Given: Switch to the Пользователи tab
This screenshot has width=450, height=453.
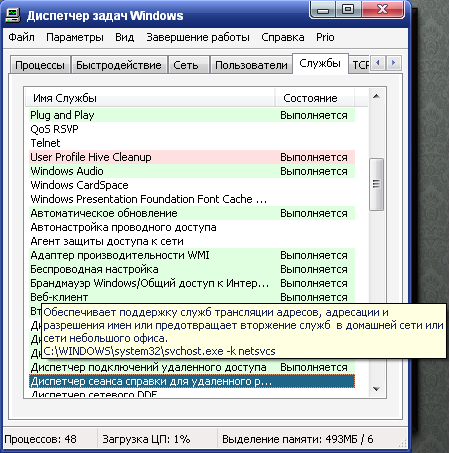Looking at the screenshot, I should [x=251, y=65].
